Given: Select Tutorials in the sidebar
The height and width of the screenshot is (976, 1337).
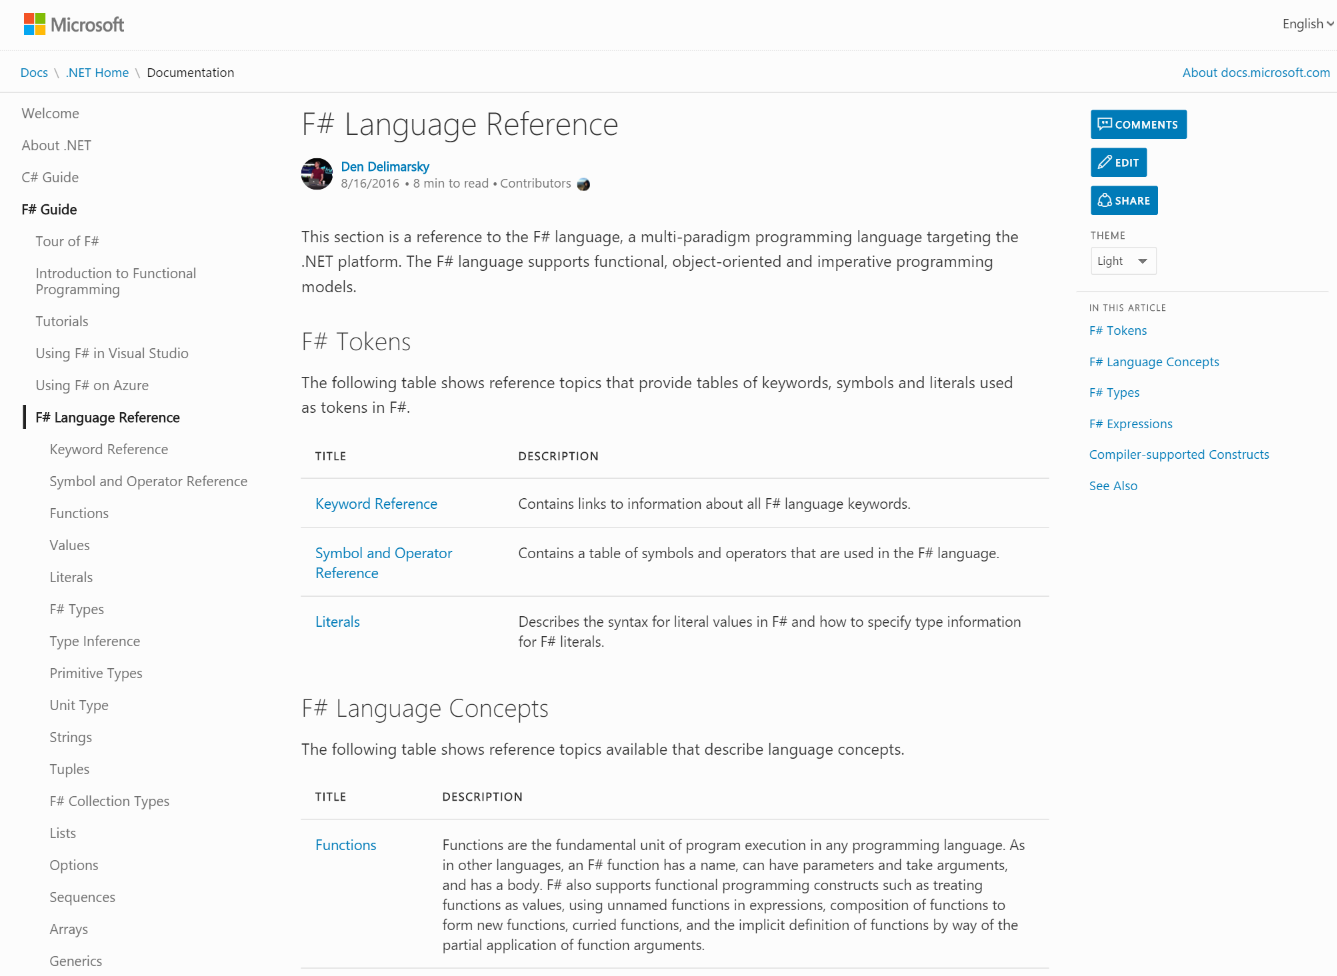Looking at the screenshot, I should coord(62,322).
